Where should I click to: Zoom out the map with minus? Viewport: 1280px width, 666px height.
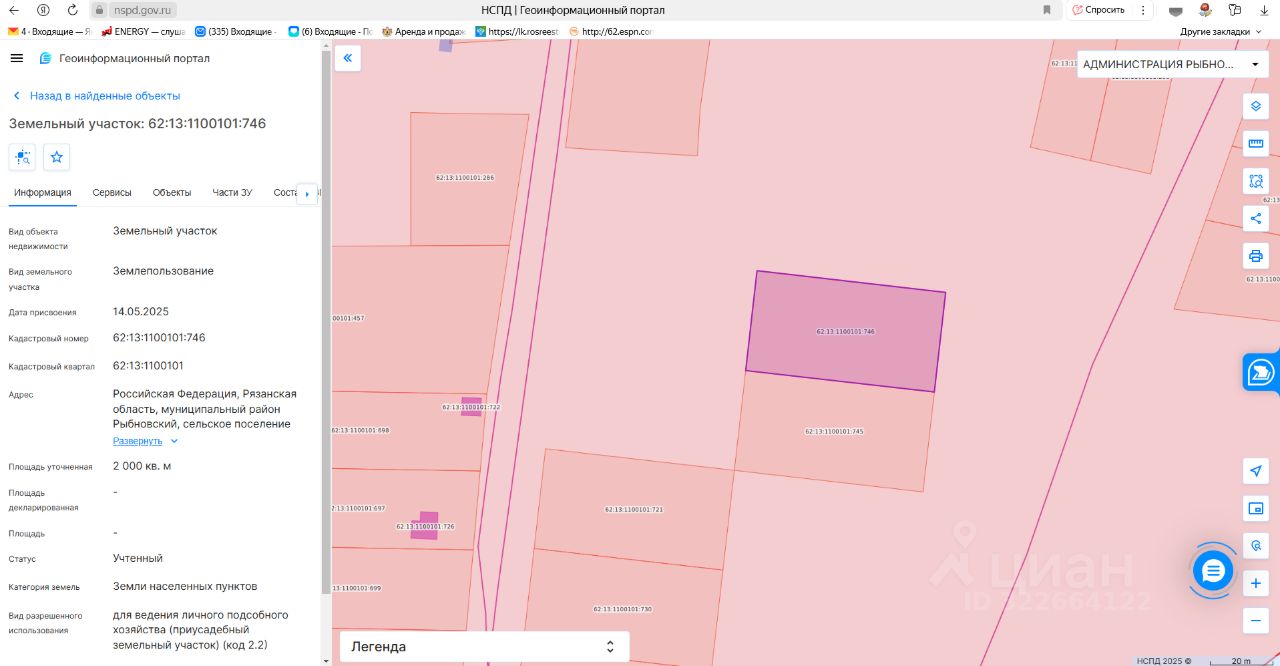[1256, 621]
